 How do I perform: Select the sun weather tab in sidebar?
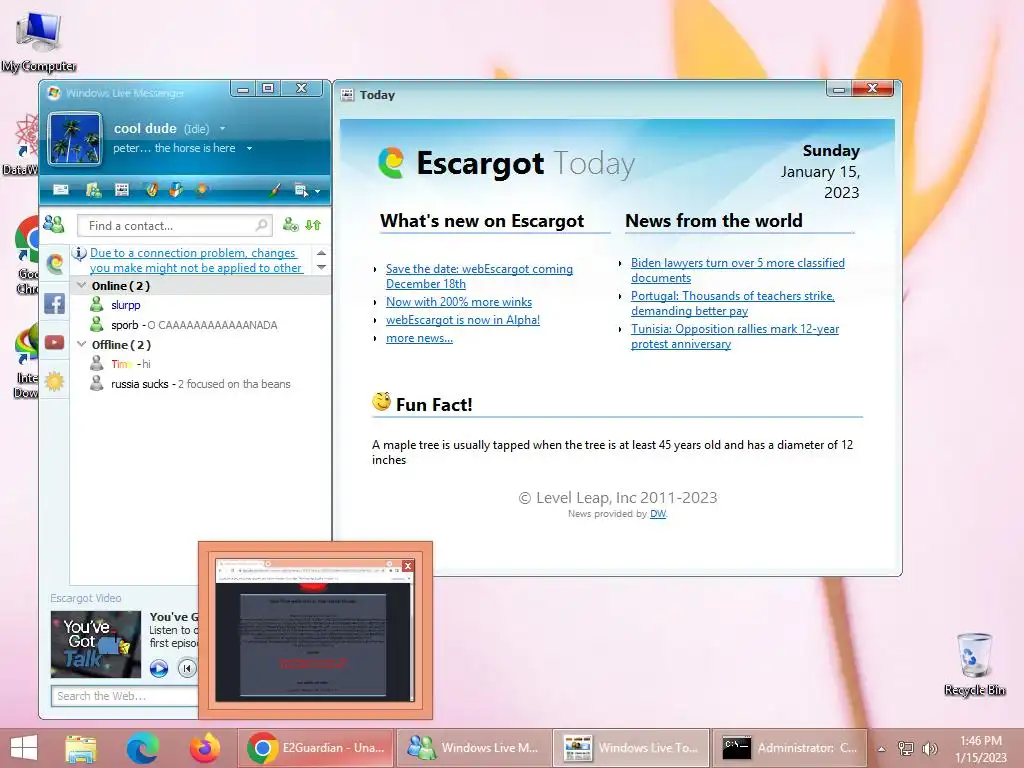click(55, 381)
